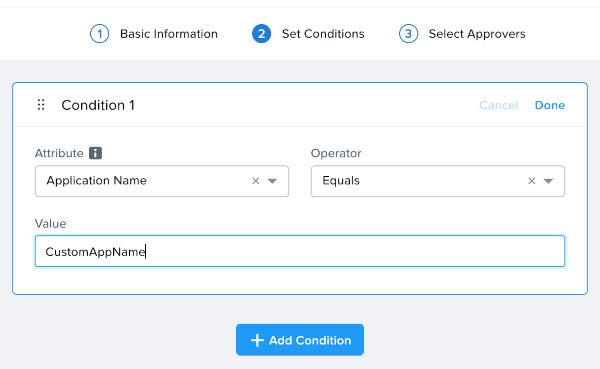Screen dimensions: 600x369
Task: Click step 1 circle icon
Action: click(99, 34)
